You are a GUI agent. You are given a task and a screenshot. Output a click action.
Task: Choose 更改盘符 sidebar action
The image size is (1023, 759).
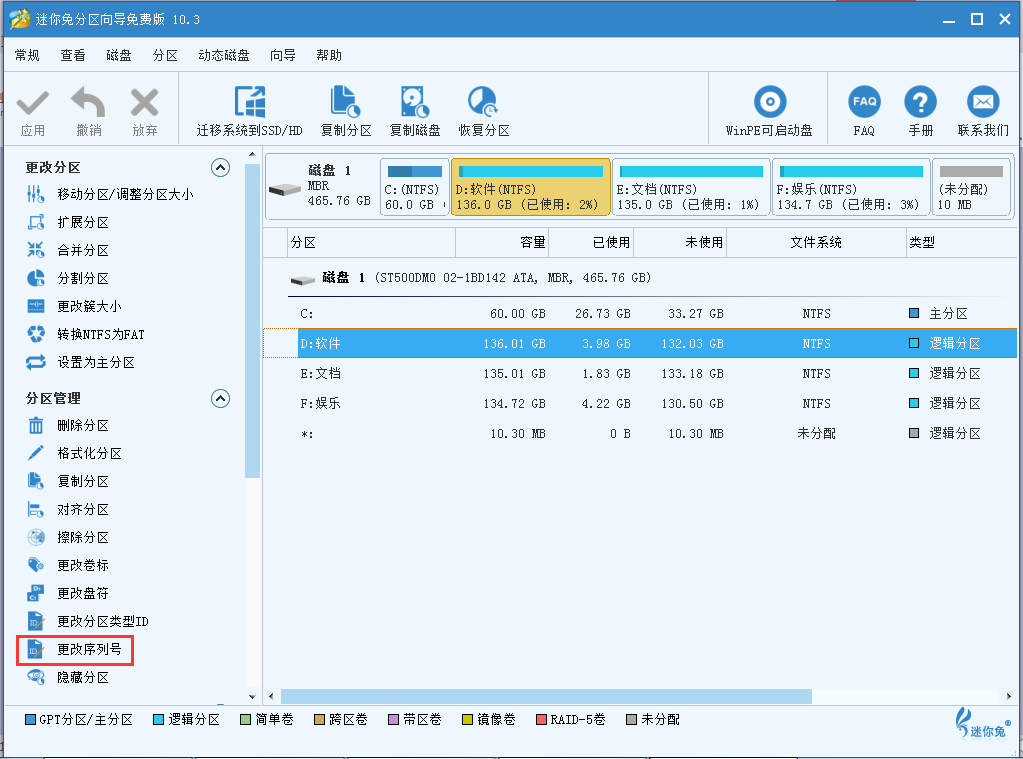point(67,594)
